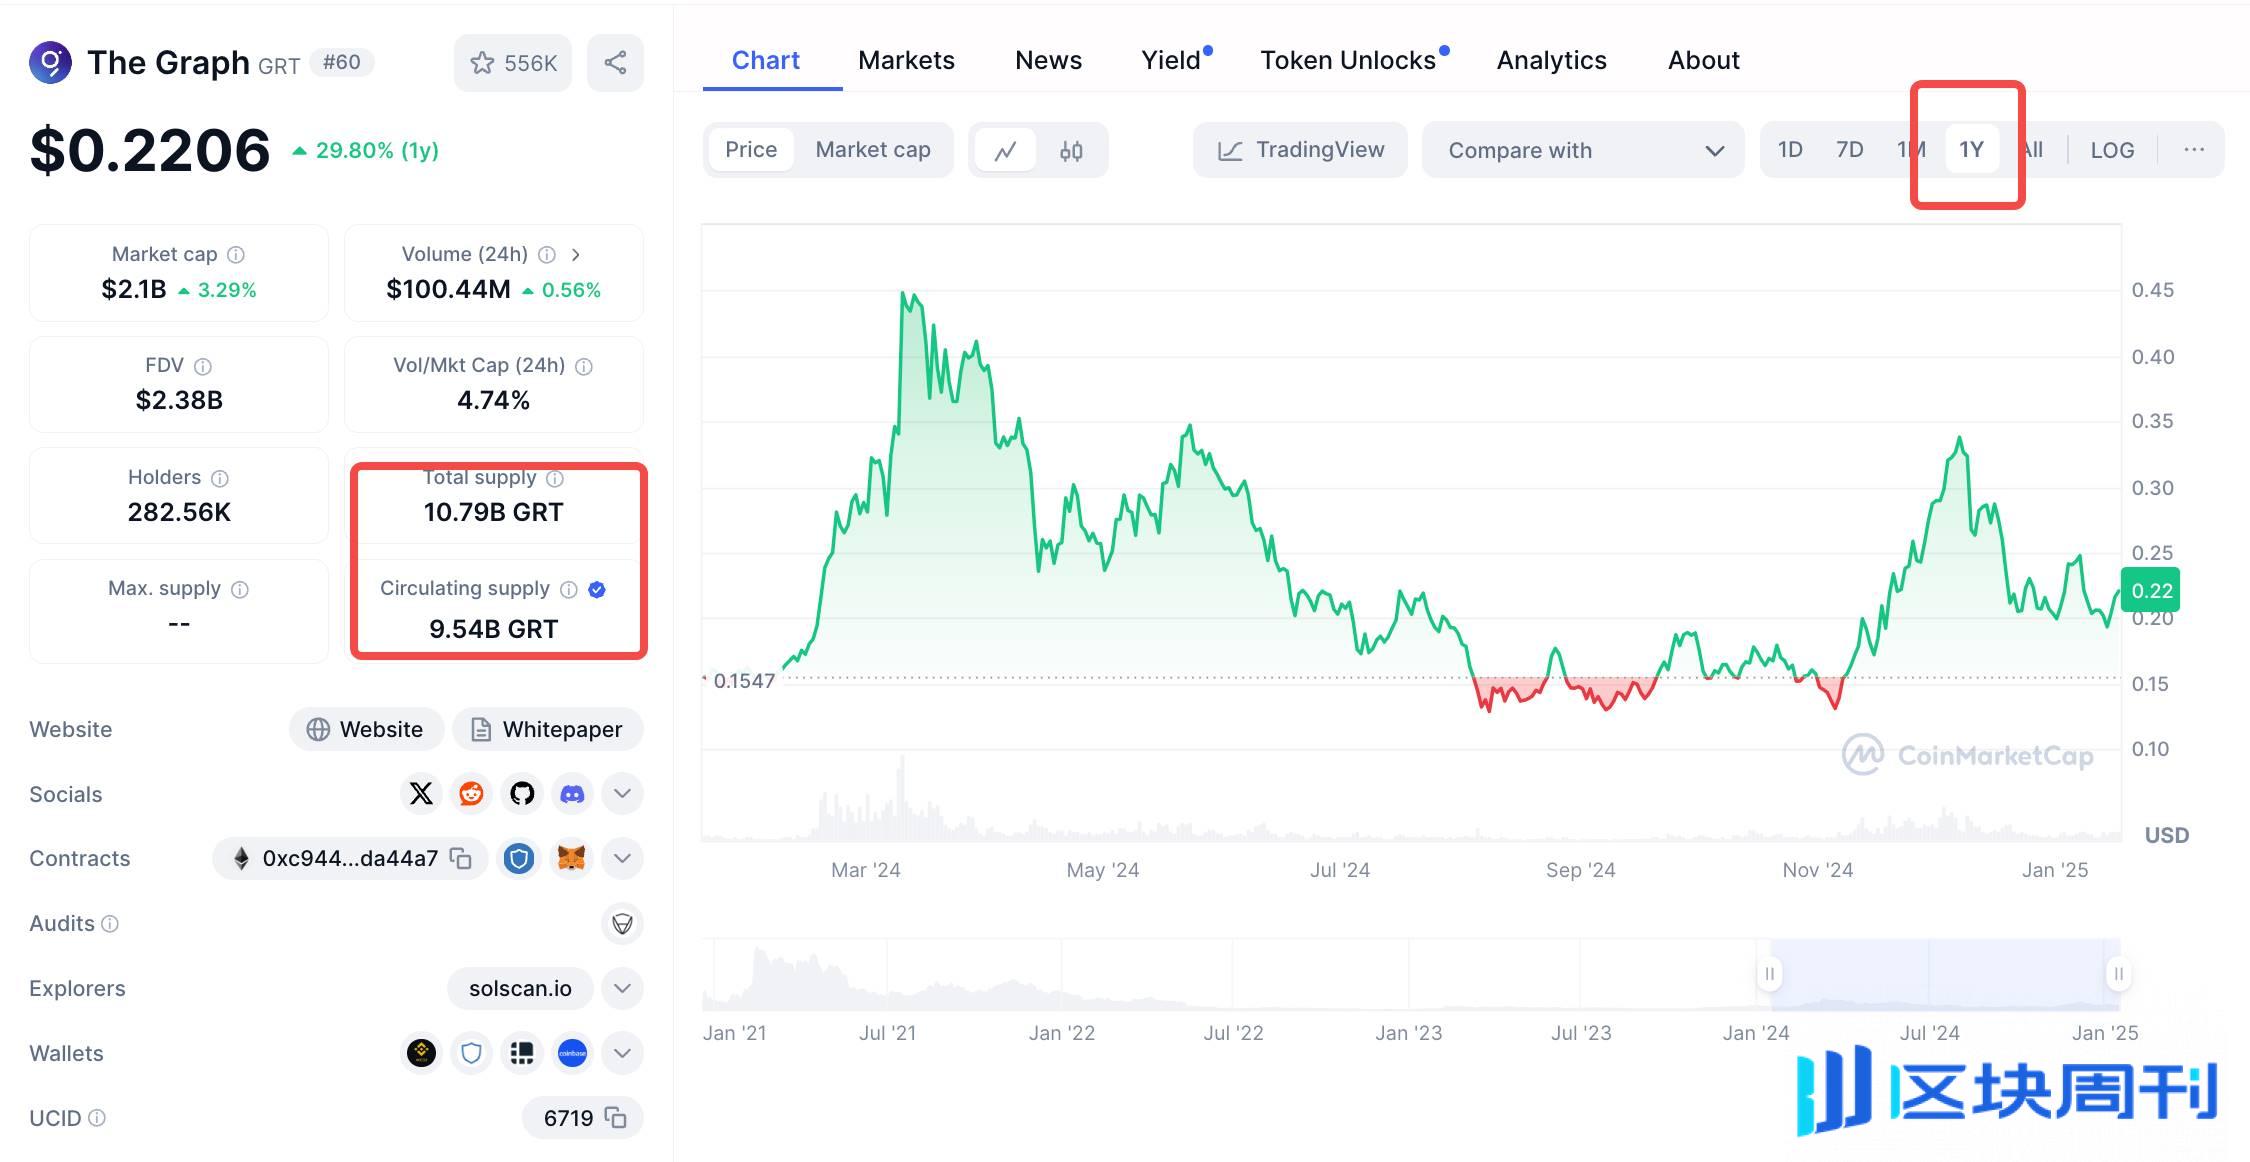Toggle the LOG scale option
This screenshot has height=1162, width=2250.
point(2112,150)
